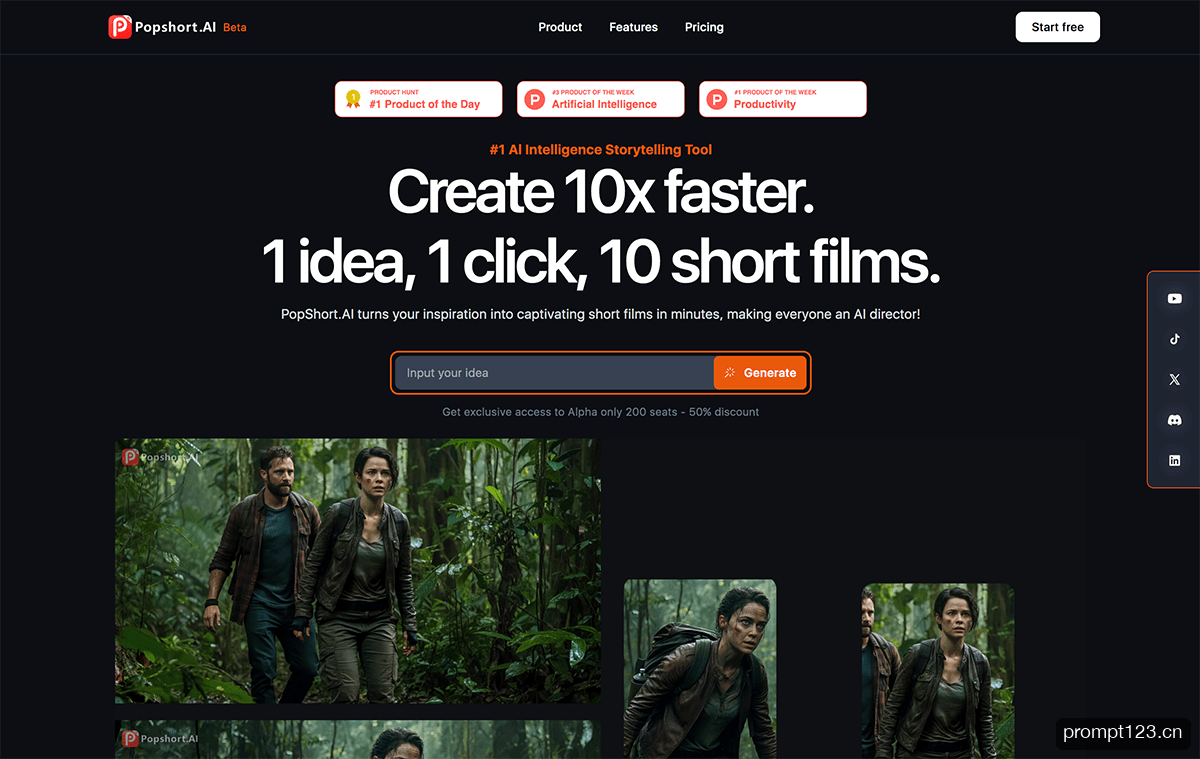Click the Popshort.AI logo icon
Image resolution: width=1200 pixels, height=759 pixels.
[x=120, y=27]
